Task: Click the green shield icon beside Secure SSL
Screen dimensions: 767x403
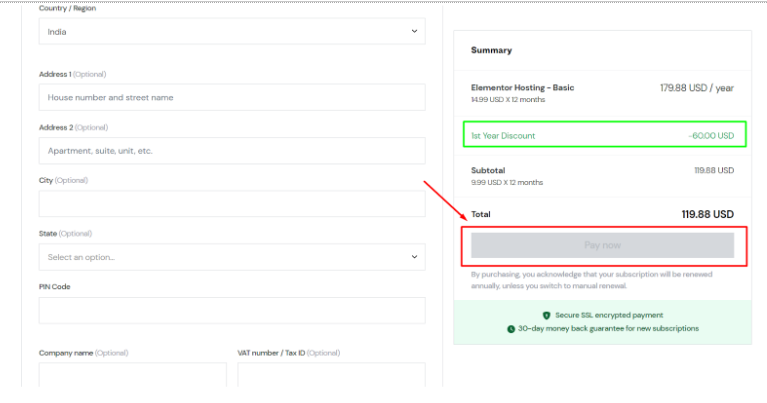Action: [x=546, y=315]
